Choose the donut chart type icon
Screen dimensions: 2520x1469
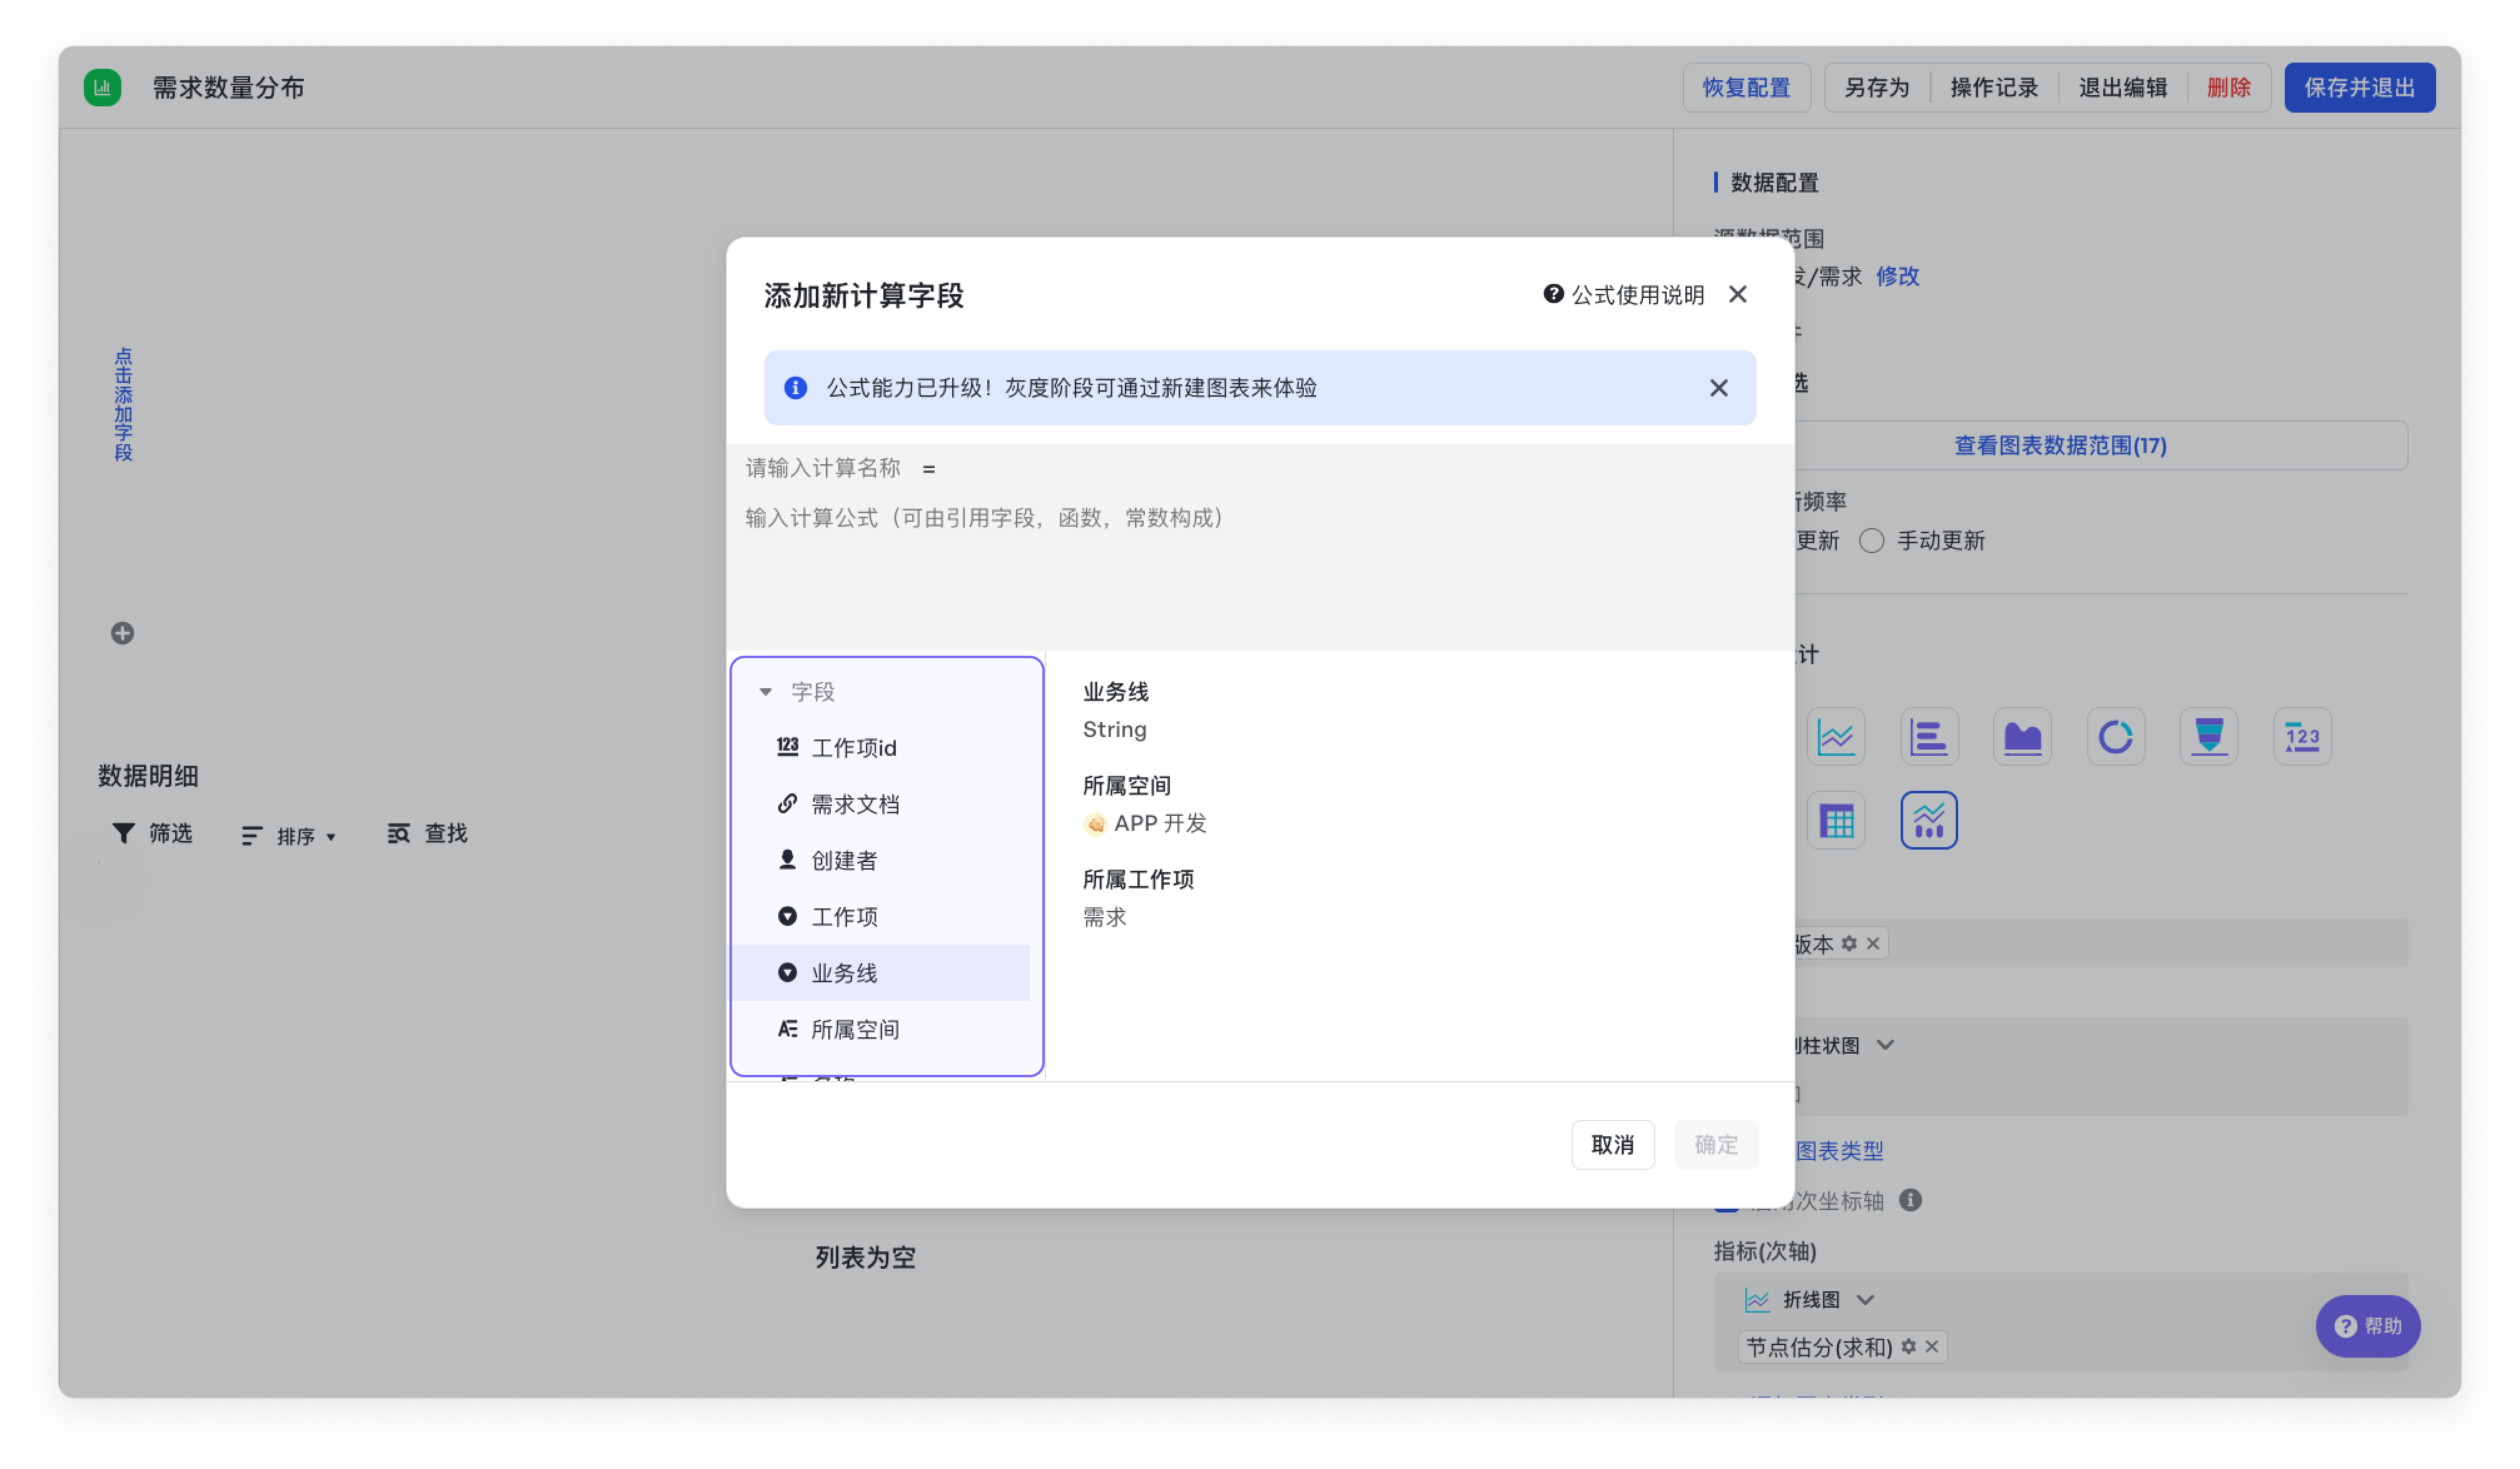[2116, 738]
